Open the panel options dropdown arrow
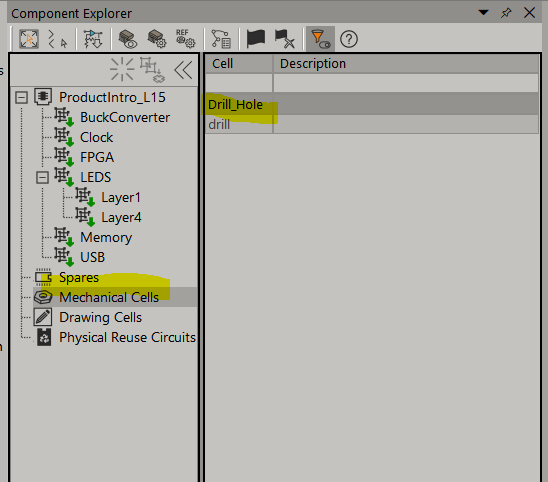Image resolution: width=548 pixels, height=482 pixels. pyautogui.click(x=483, y=13)
